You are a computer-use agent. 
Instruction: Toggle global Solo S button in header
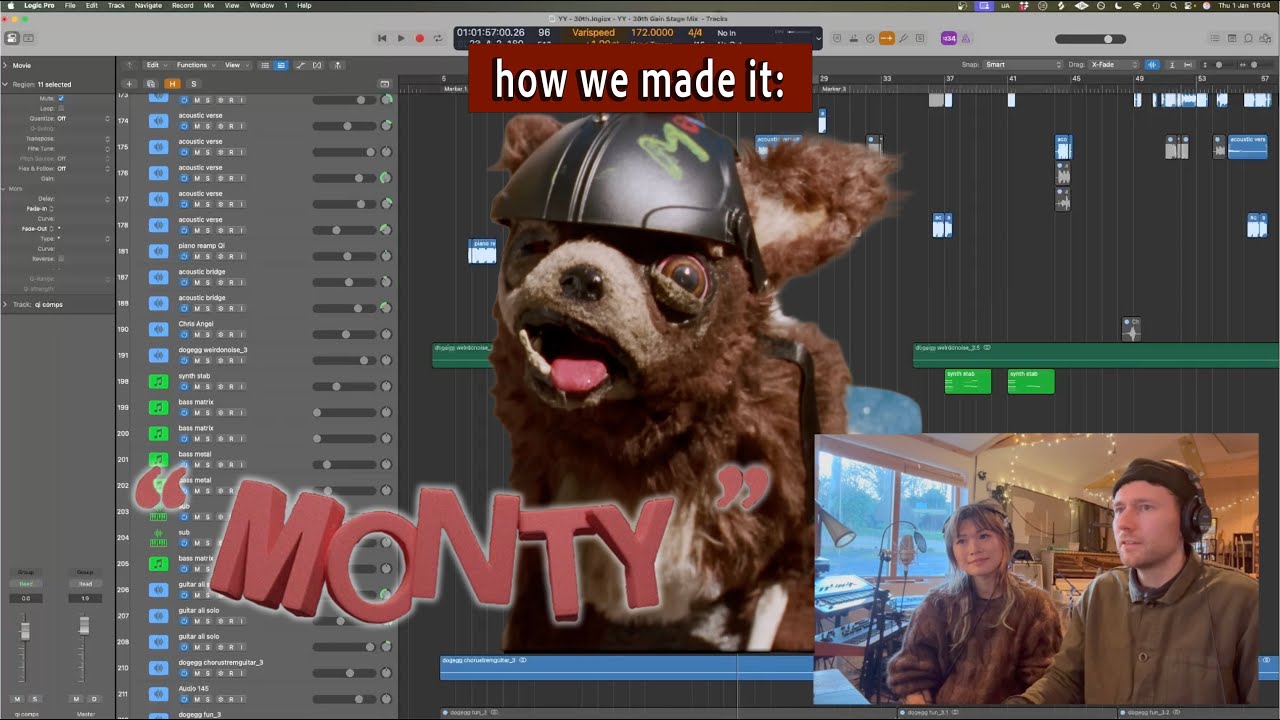point(193,84)
